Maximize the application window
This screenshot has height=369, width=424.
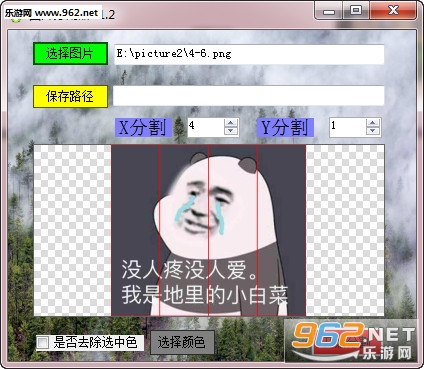tap(356, 11)
